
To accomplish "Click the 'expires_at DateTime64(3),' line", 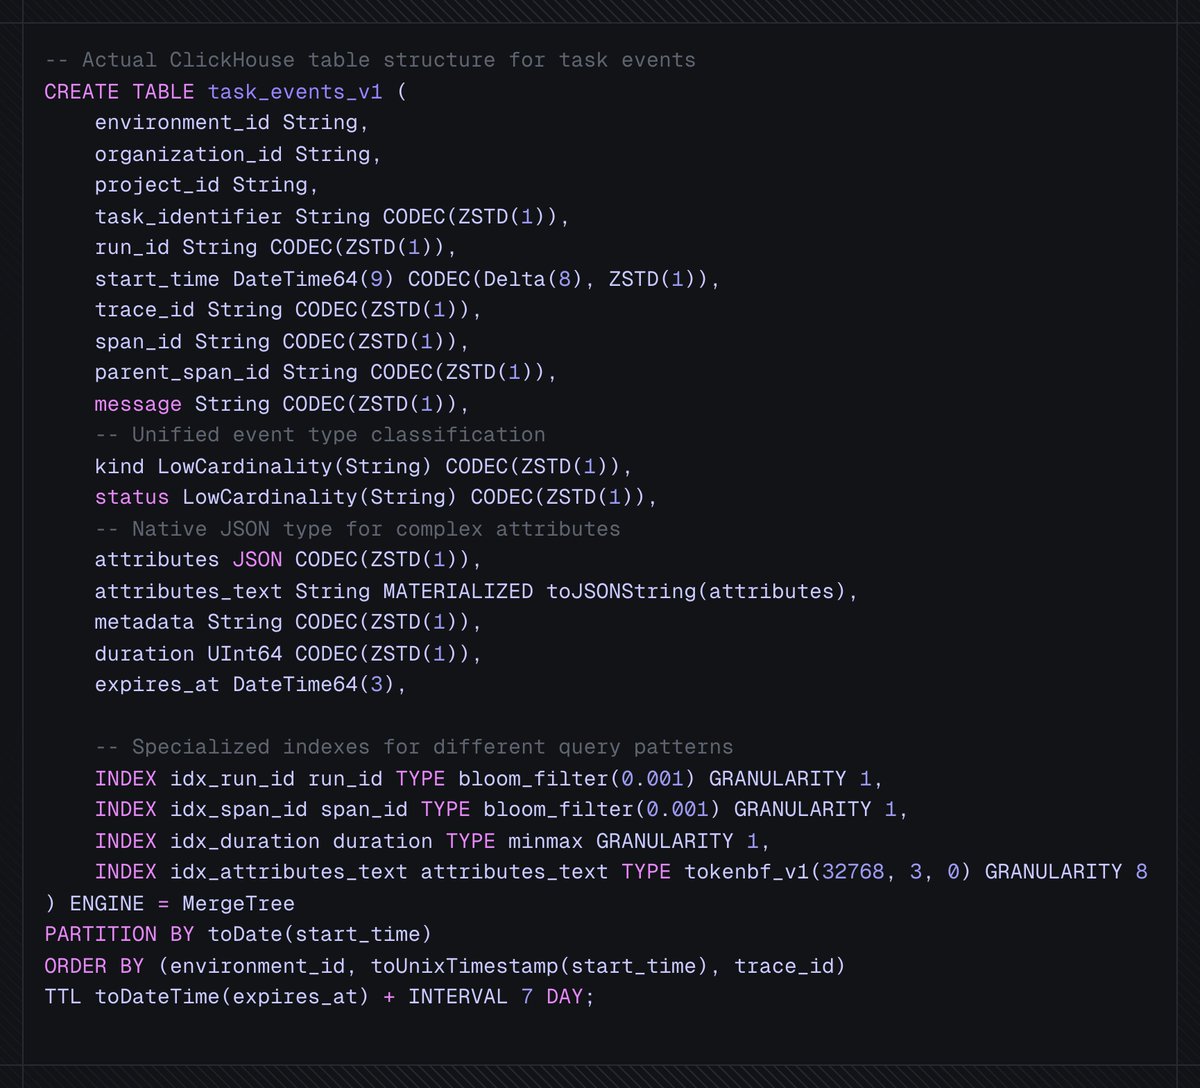I will (x=251, y=684).
